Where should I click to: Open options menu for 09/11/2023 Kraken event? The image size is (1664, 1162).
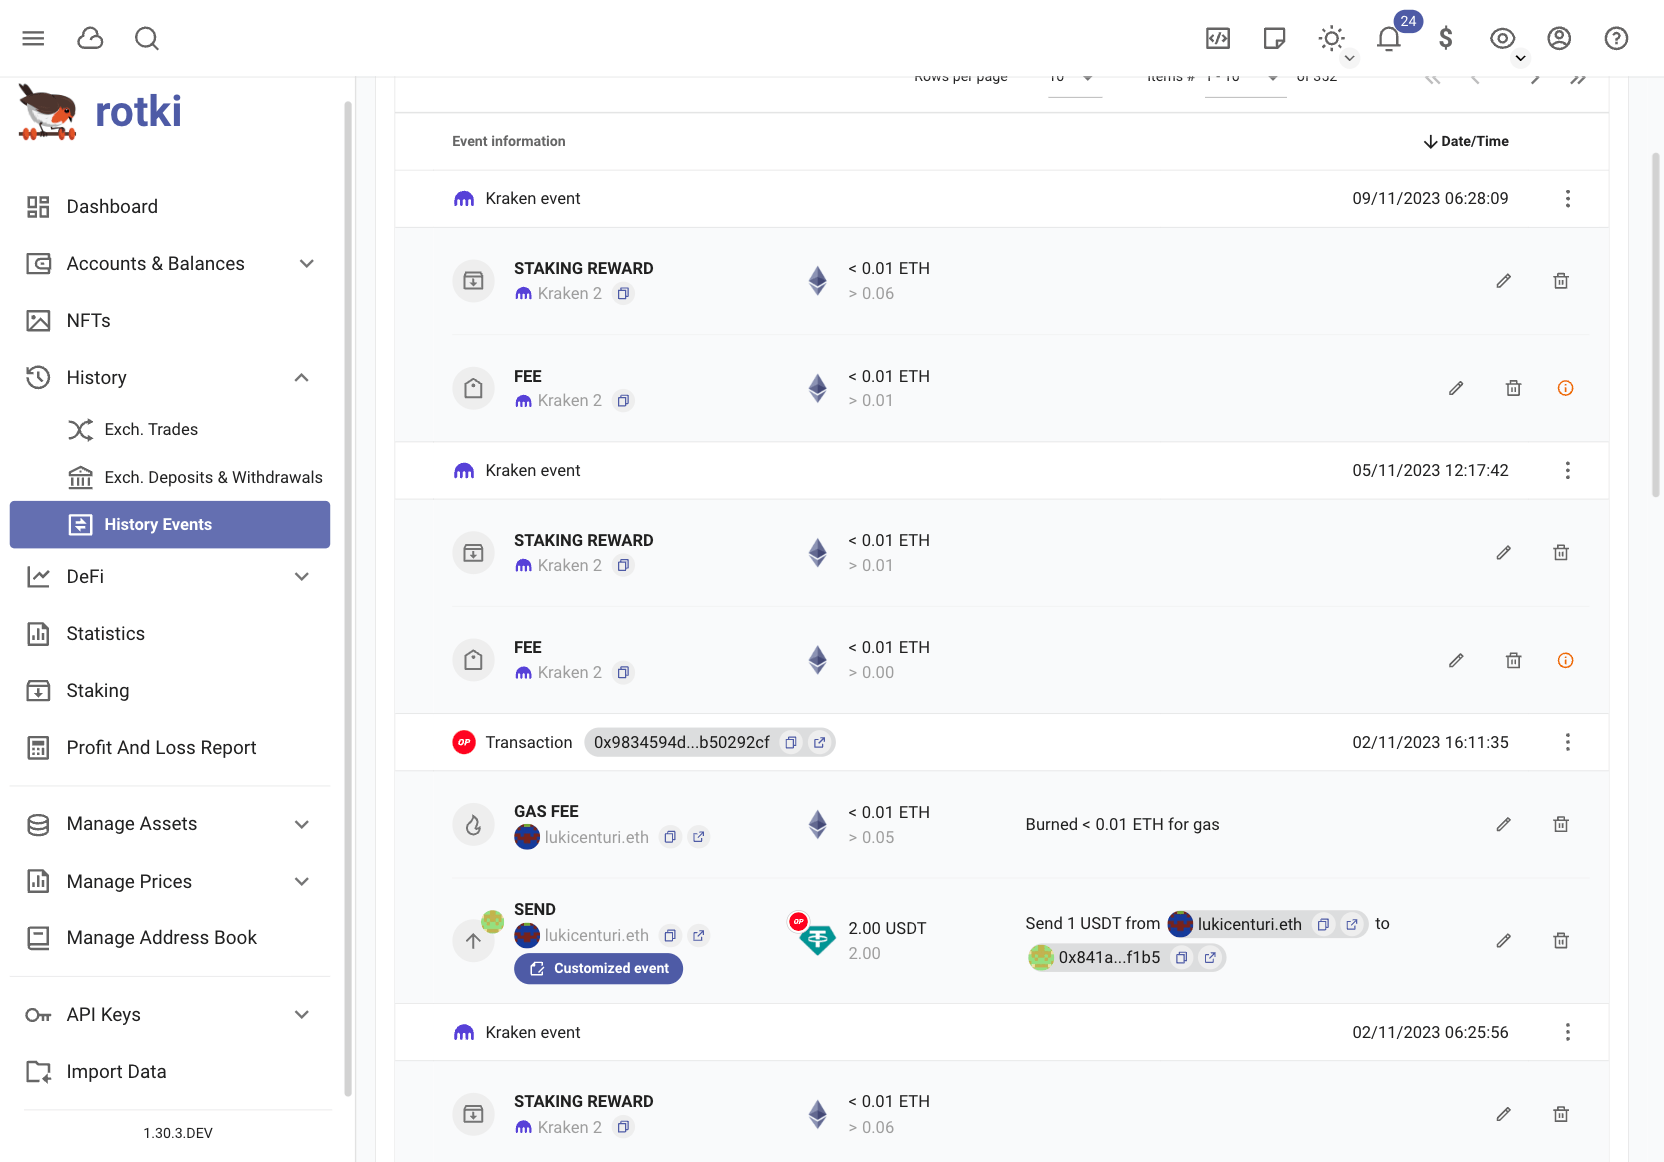[1568, 199]
